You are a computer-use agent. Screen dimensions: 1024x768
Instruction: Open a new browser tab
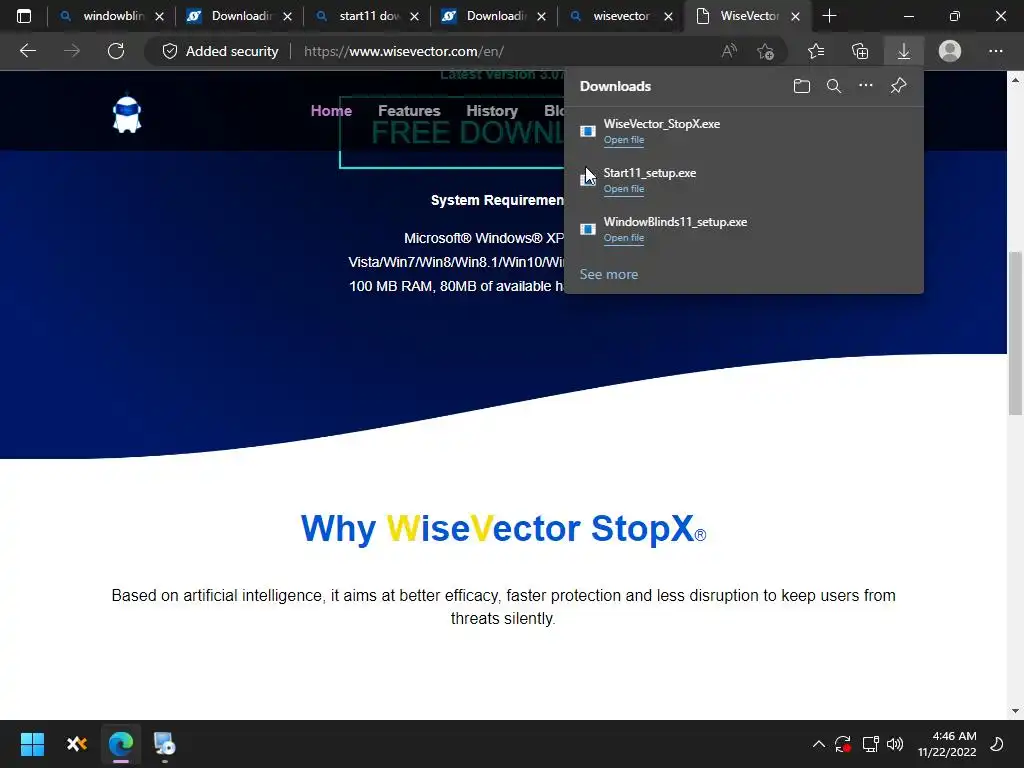coord(829,16)
